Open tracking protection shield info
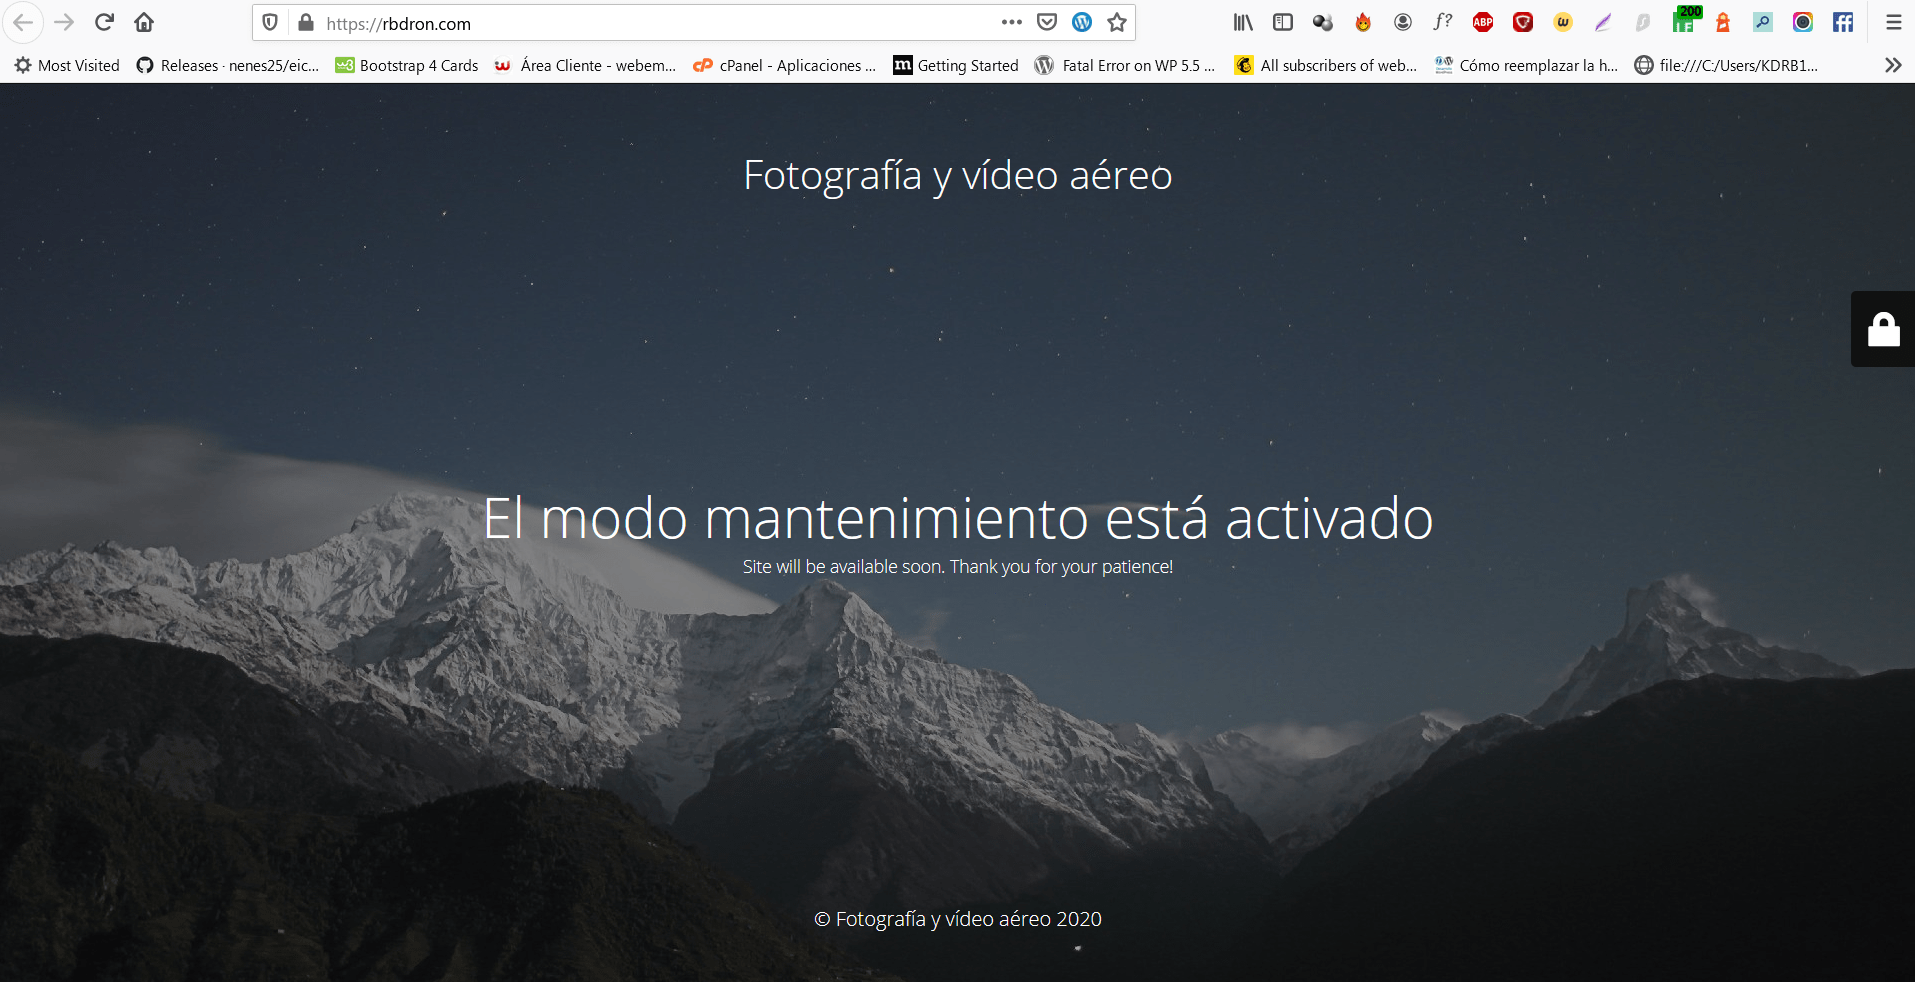 [270, 22]
